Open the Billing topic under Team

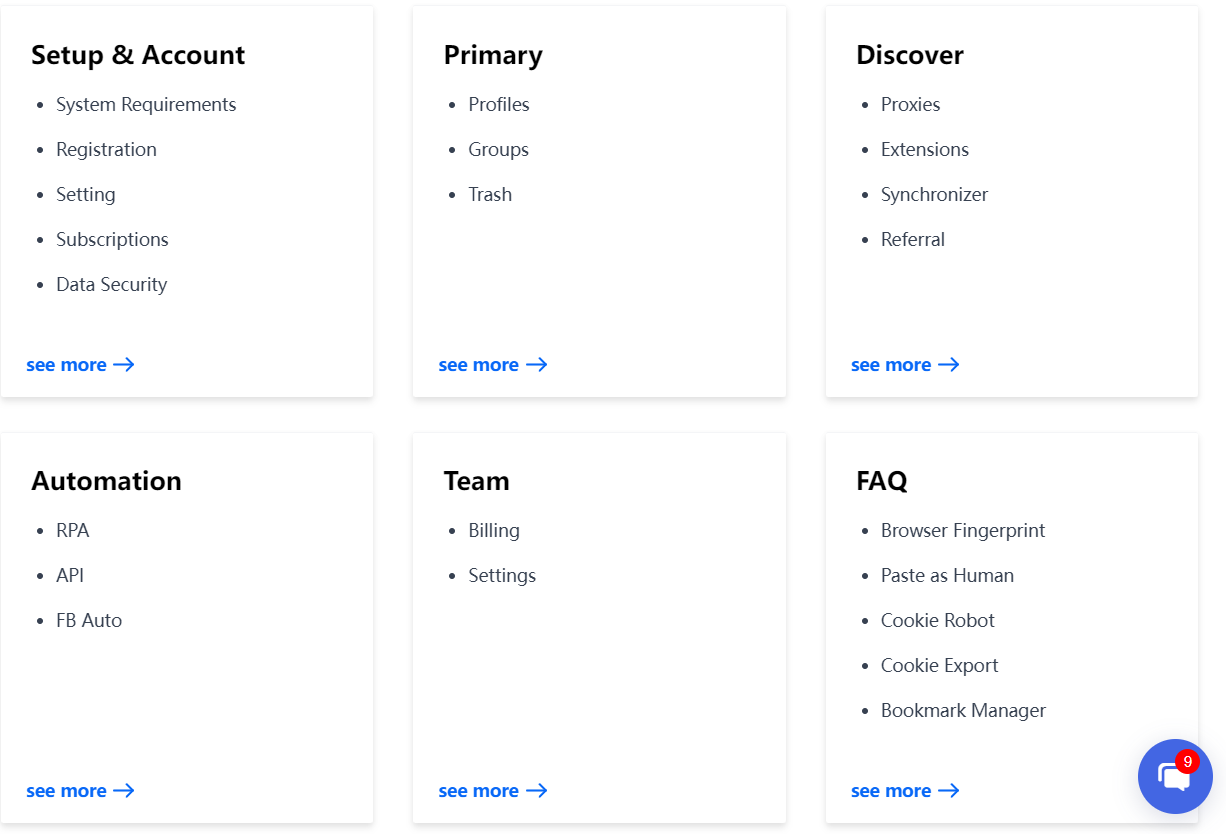tap(493, 530)
